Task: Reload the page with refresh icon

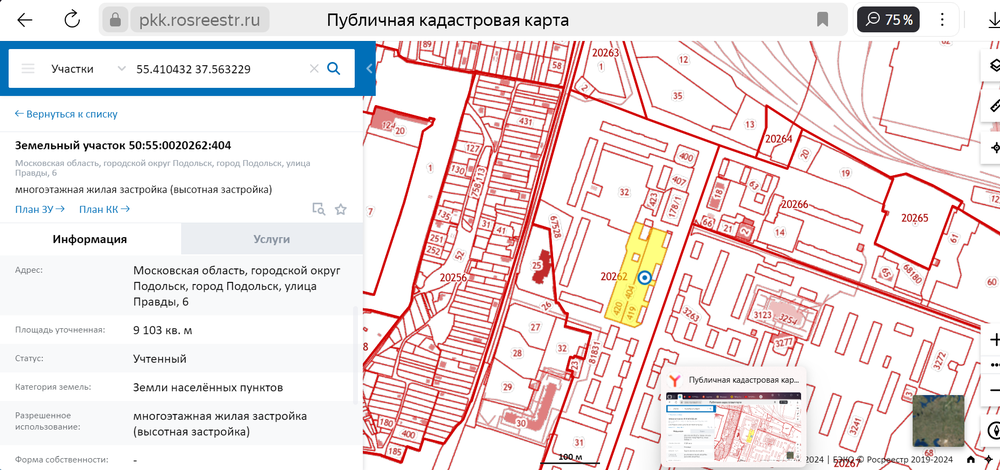Action: pyautogui.click(x=72, y=20)
